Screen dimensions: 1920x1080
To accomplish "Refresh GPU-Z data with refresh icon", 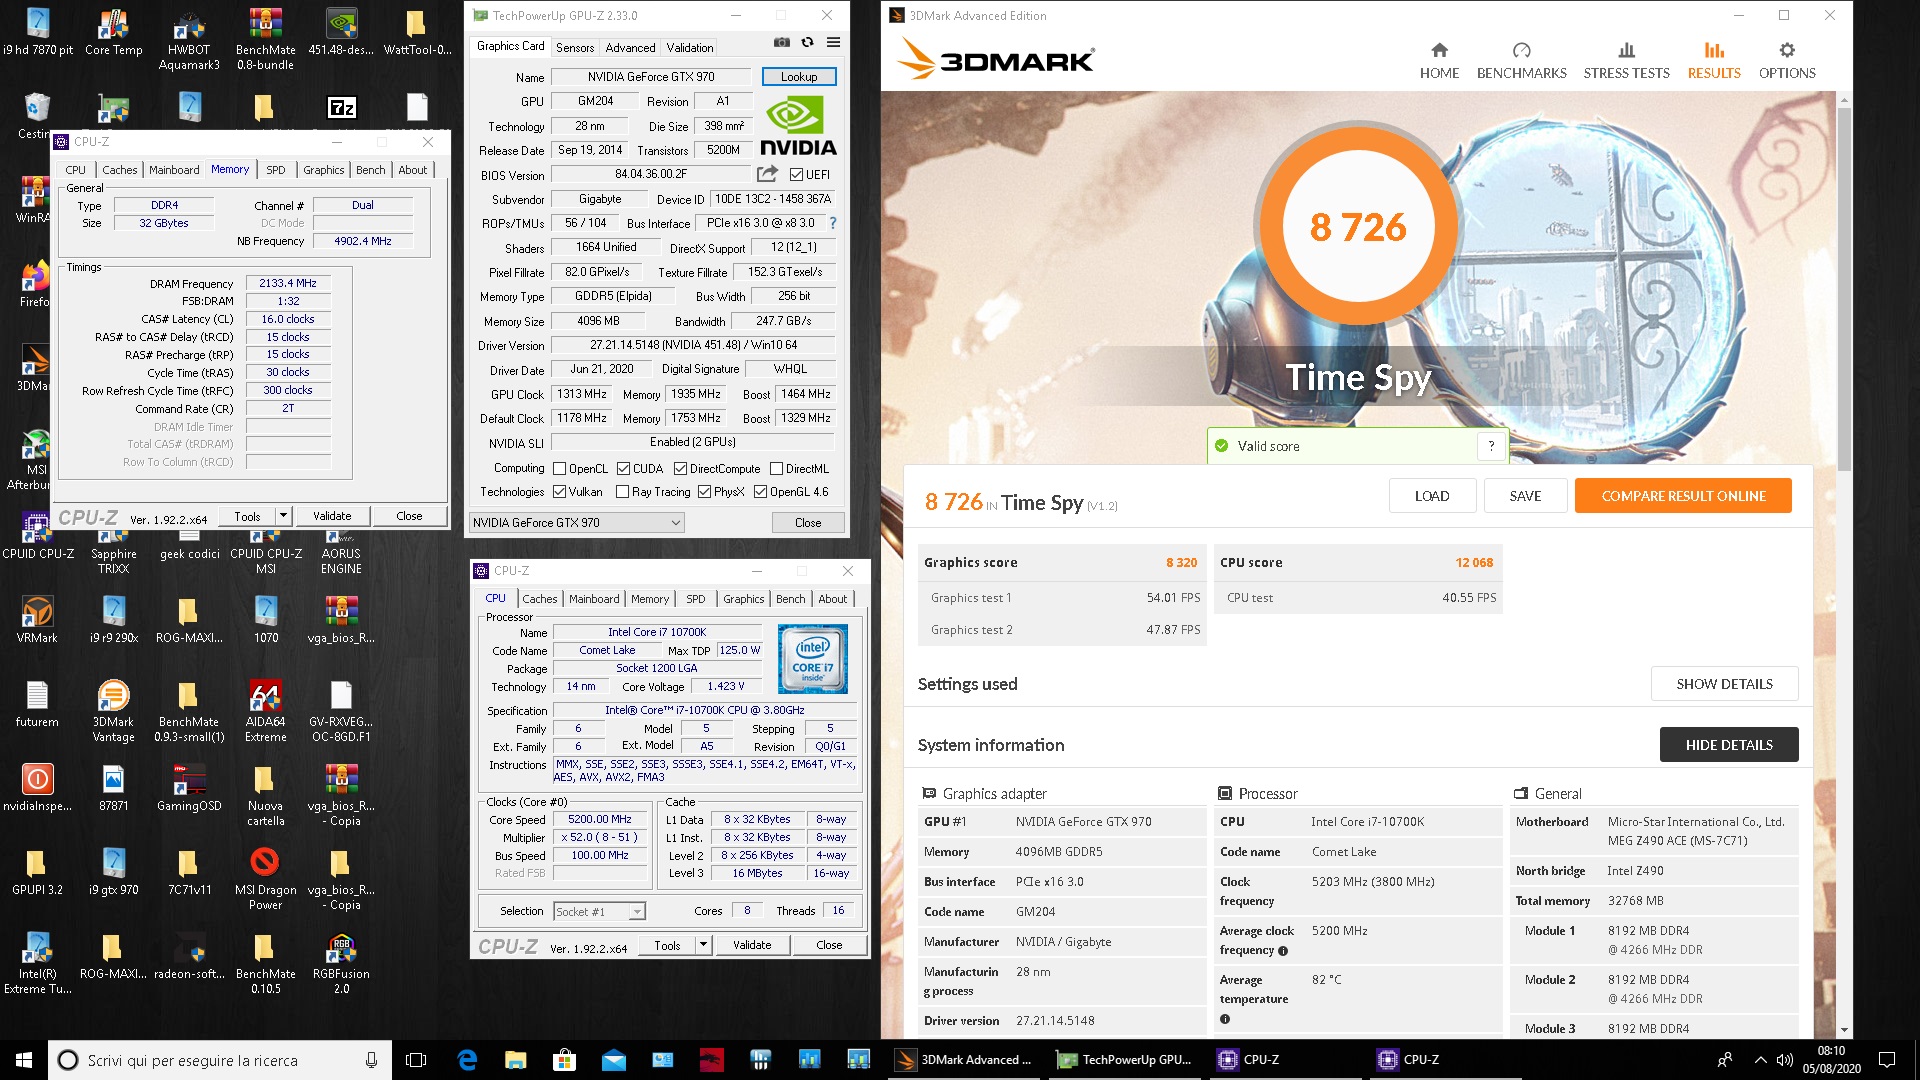I will (x=807, y=43).
